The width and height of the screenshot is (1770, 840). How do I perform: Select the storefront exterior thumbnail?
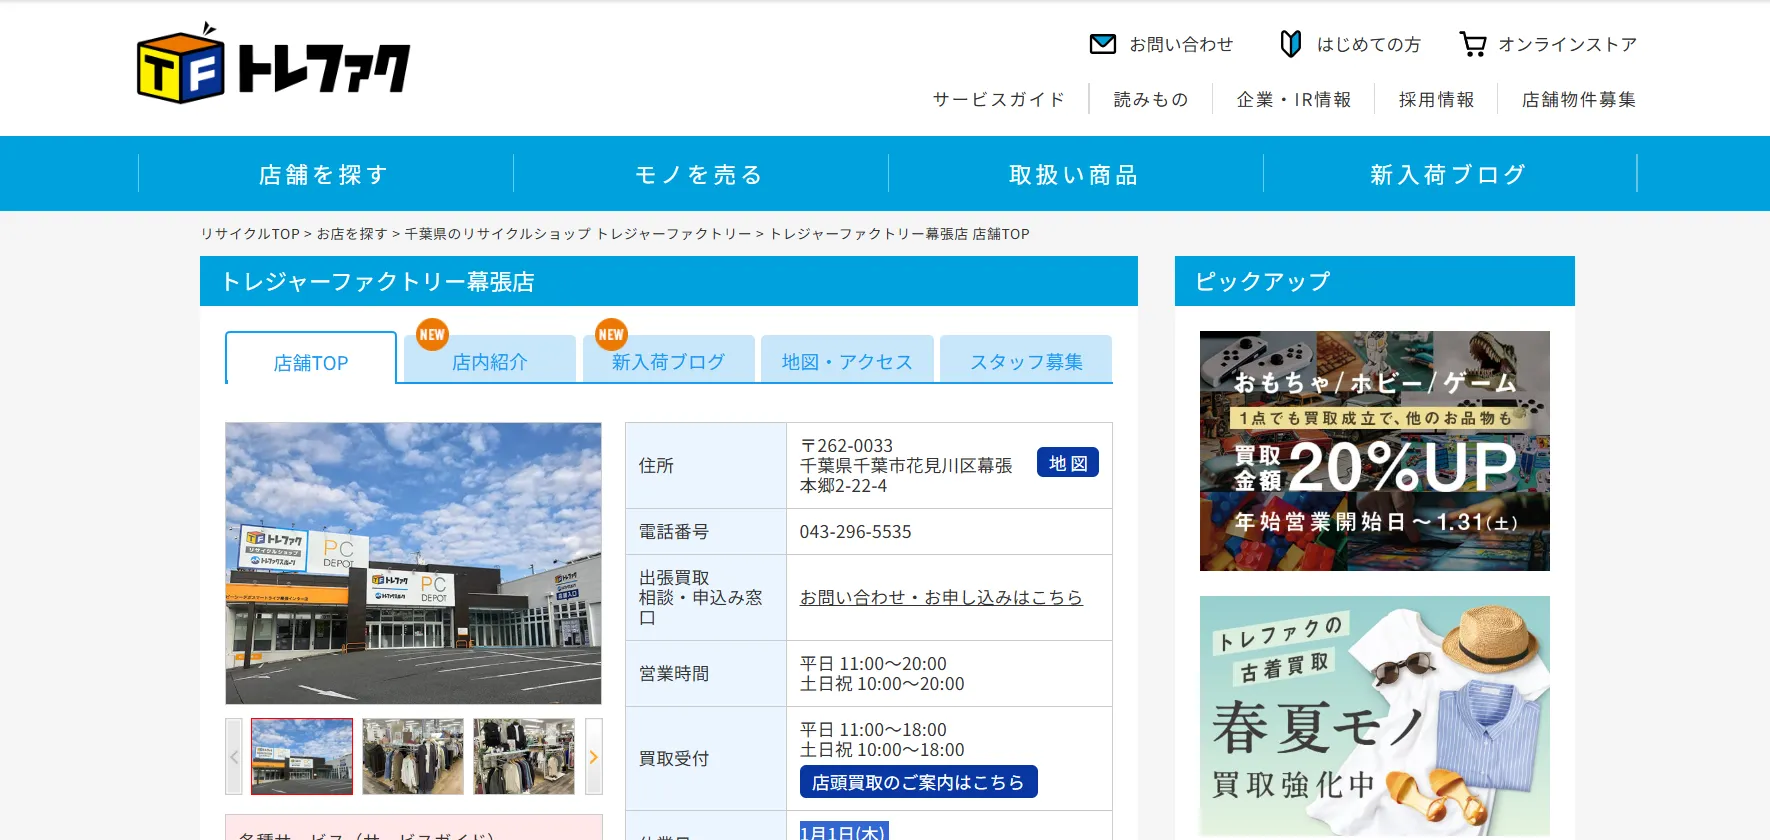302,757
